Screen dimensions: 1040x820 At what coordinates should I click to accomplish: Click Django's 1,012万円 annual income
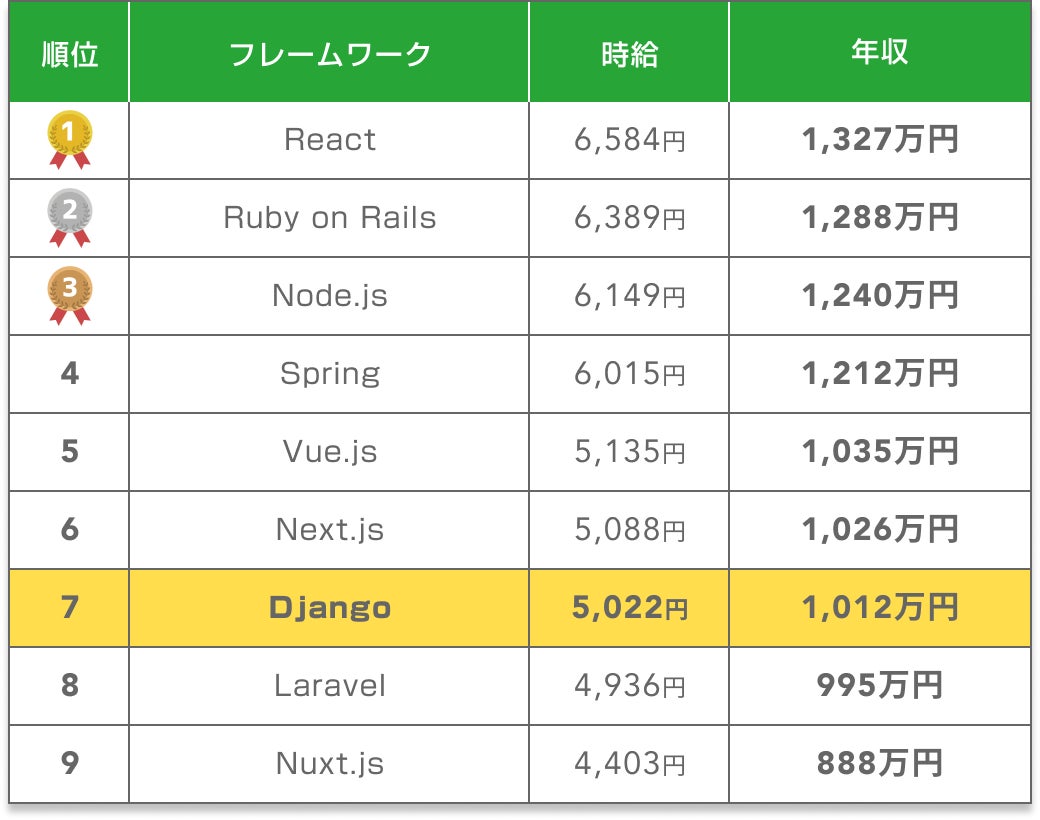pos(879,608)
